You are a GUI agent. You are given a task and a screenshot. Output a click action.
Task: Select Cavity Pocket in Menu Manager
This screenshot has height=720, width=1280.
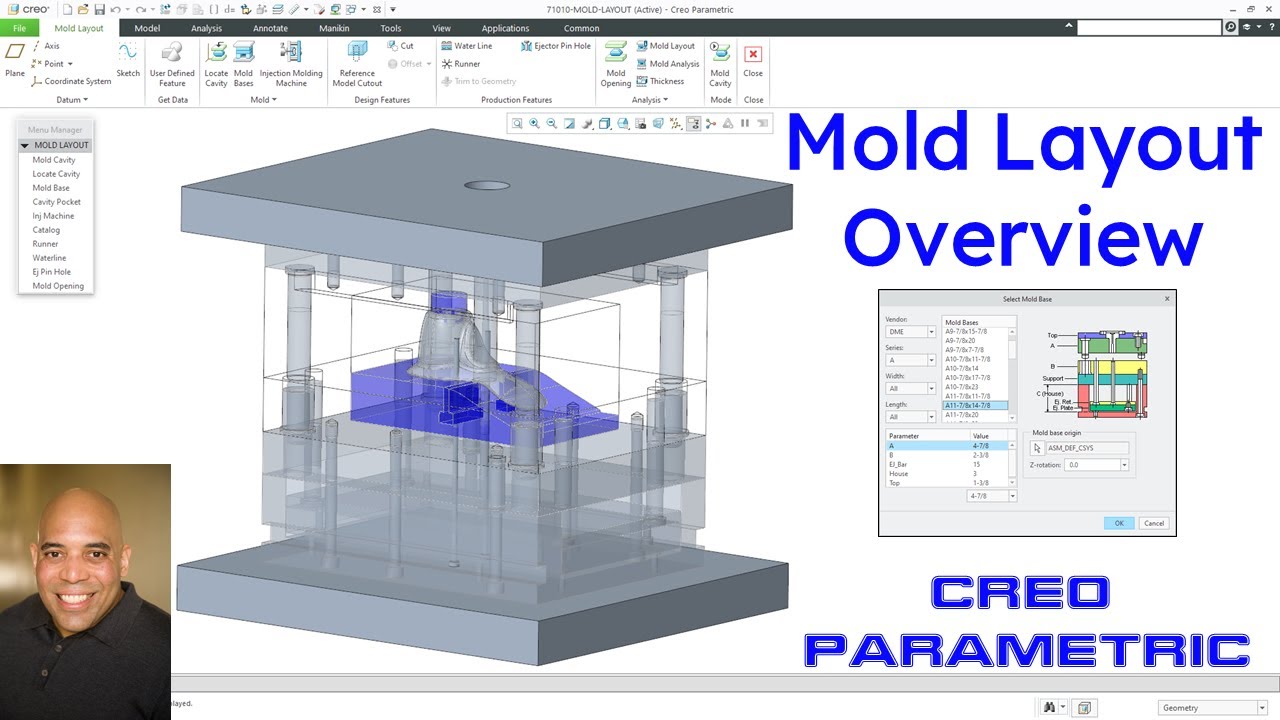click(56, 202)
